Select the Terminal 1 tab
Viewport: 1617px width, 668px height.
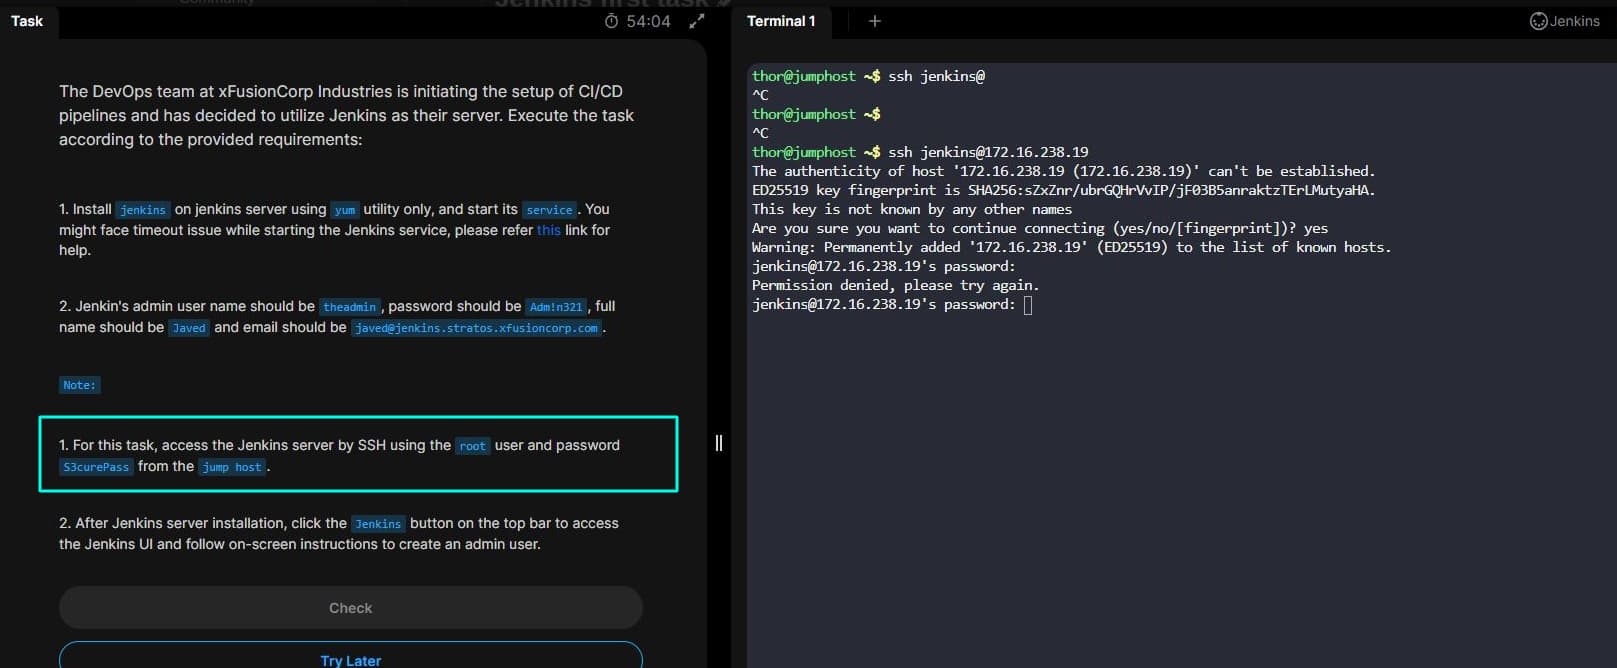781,21
